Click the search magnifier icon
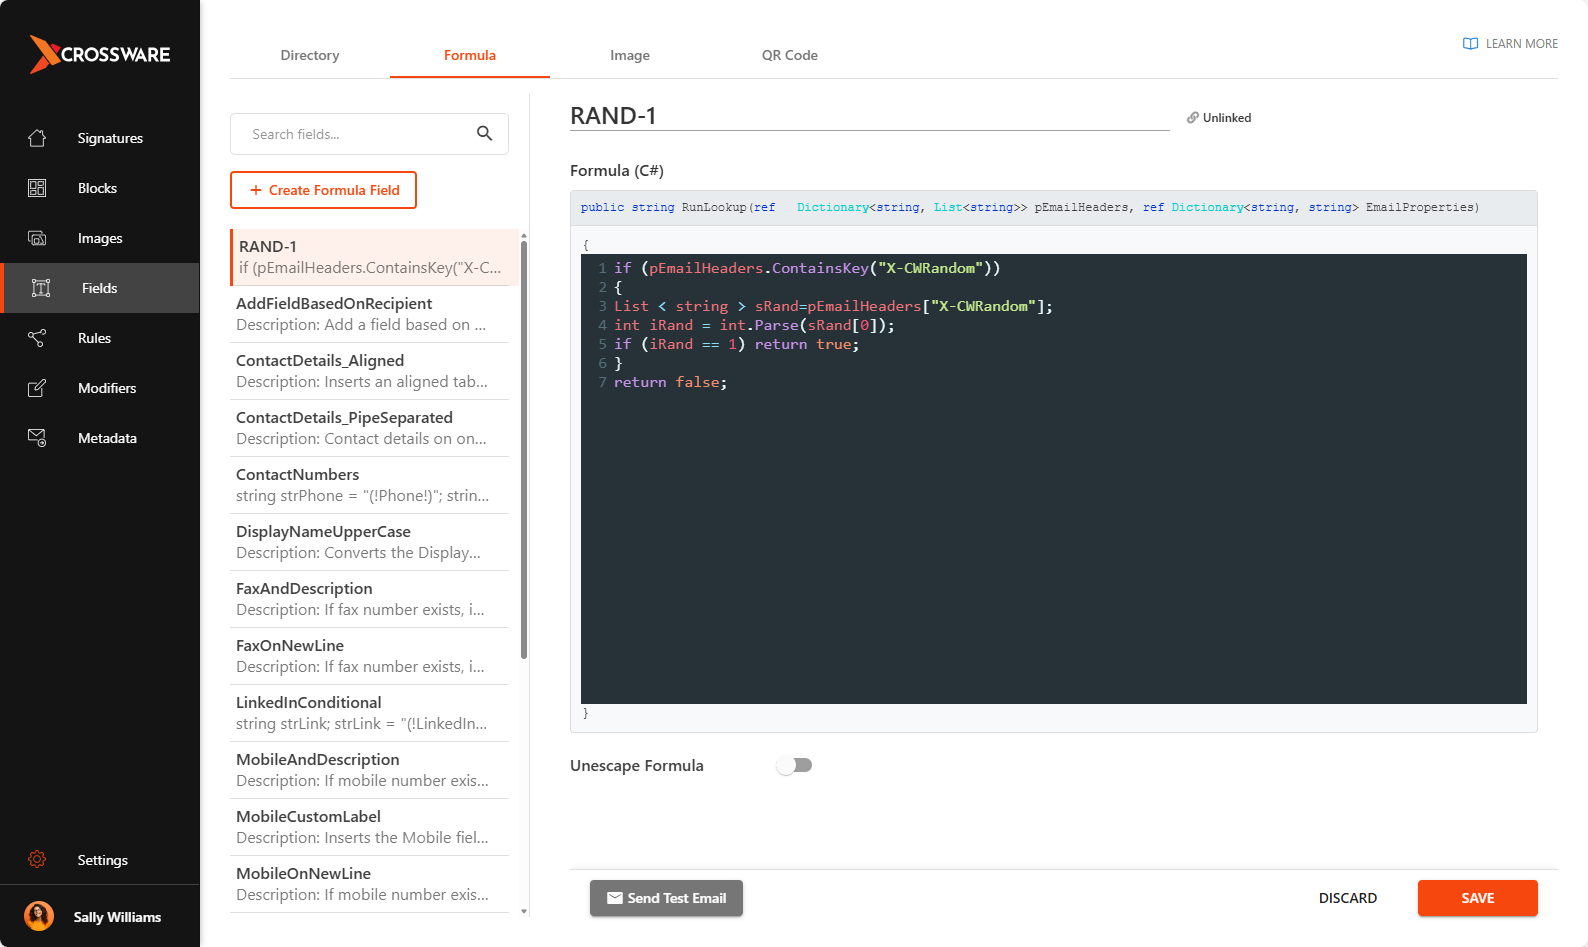 484,134
